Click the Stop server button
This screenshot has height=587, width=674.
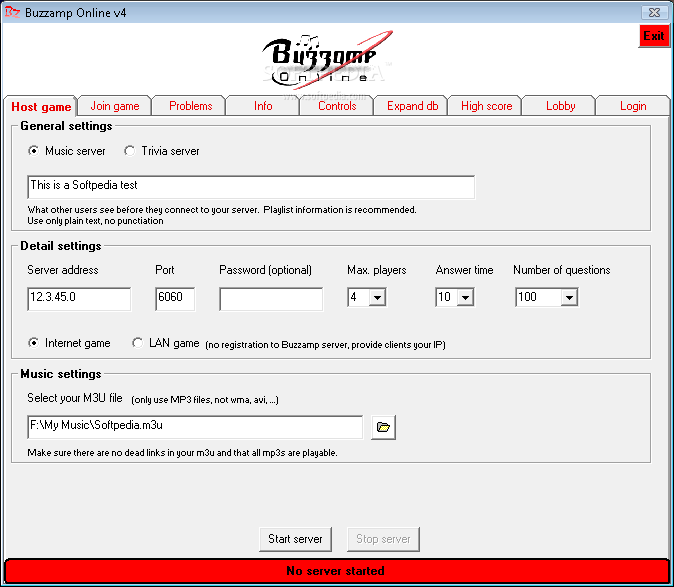tap(383, 539)
